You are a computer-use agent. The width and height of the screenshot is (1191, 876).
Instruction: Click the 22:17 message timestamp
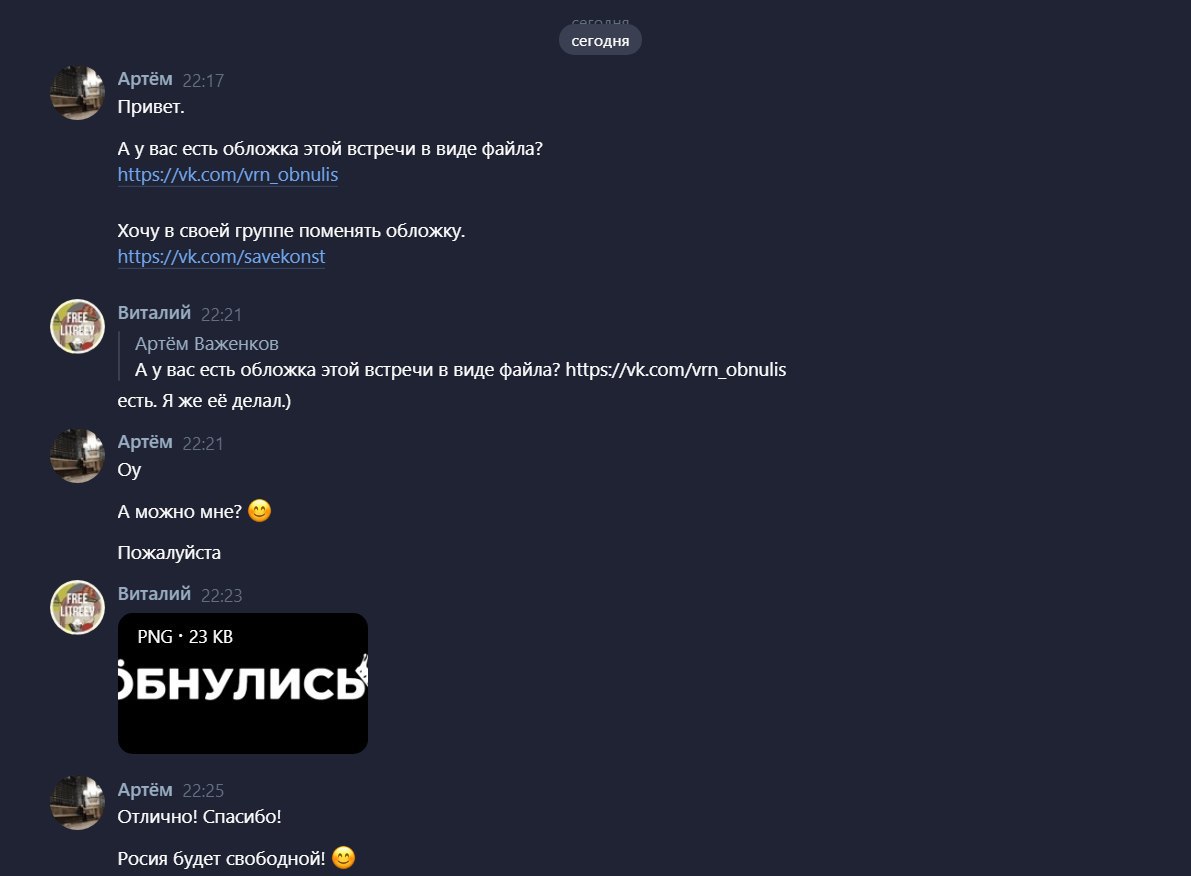coord(203,81)
